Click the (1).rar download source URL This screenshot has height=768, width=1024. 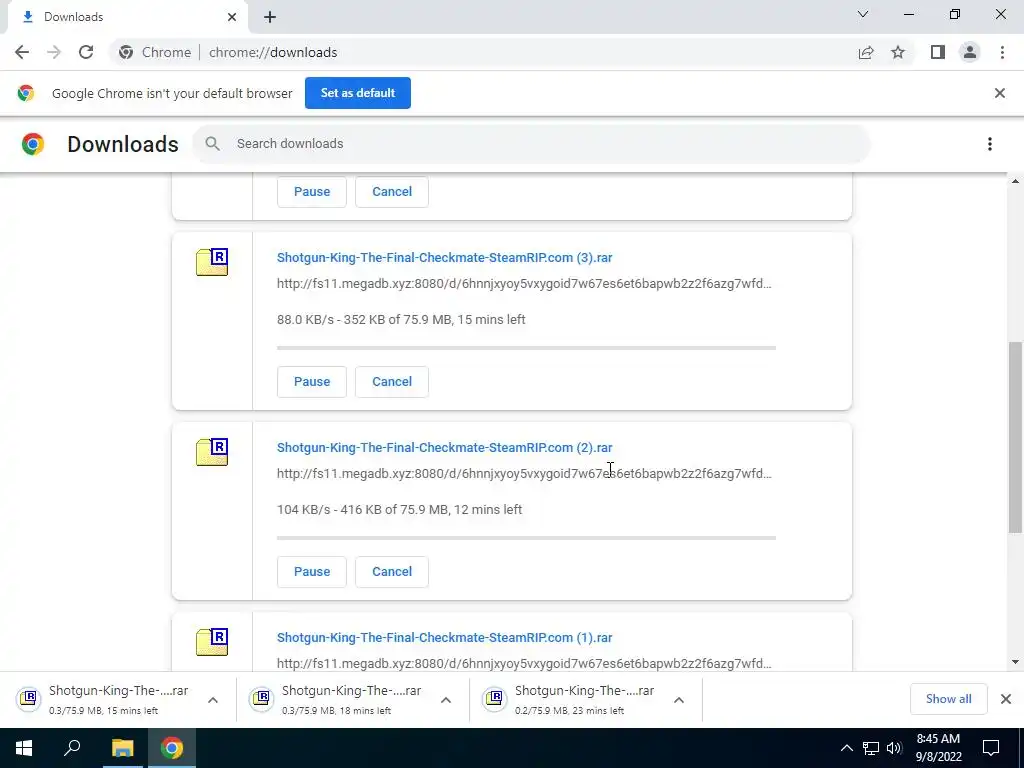(x=524, y=664)
